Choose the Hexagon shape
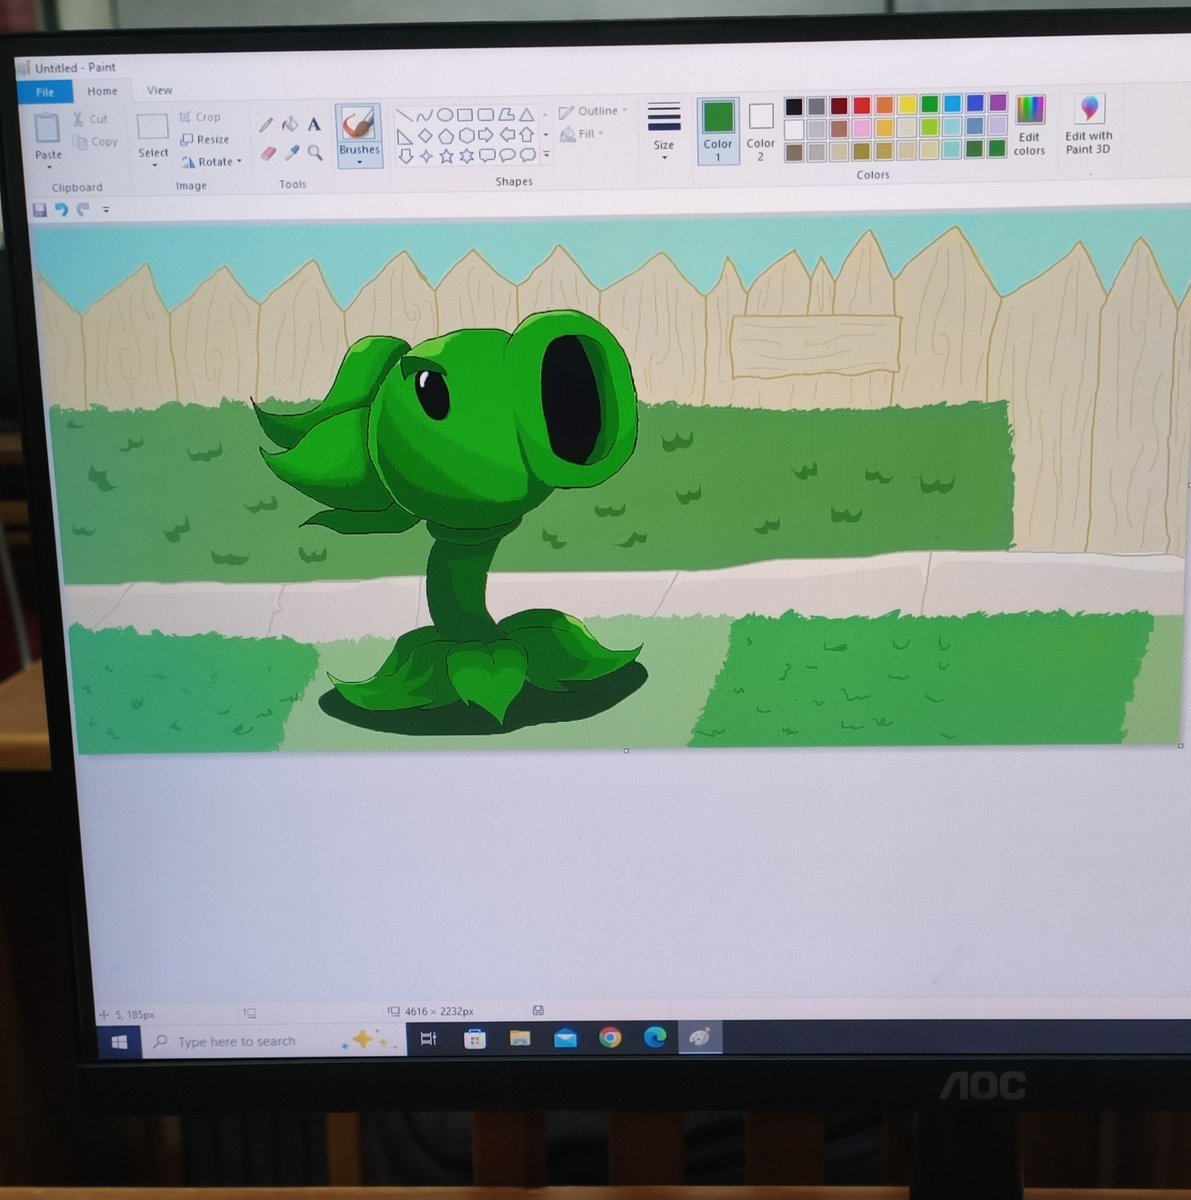The height and width of the screenshot is (1200, 1191). [466, 135]
